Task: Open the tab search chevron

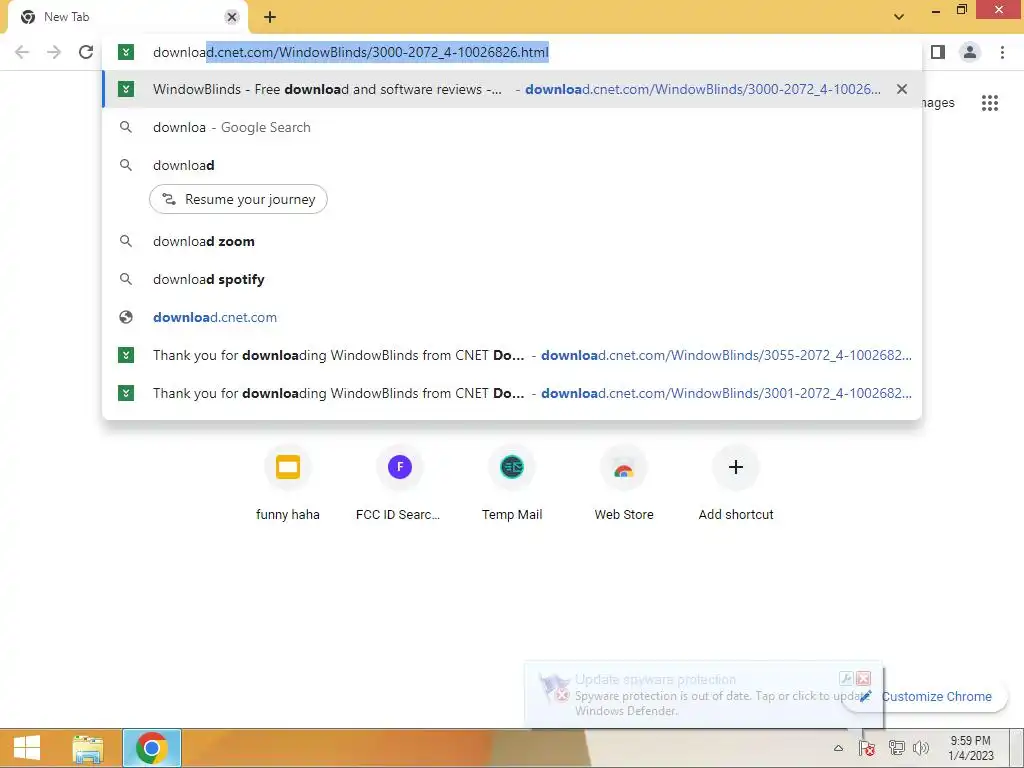Action: click(x=899, y=17)
